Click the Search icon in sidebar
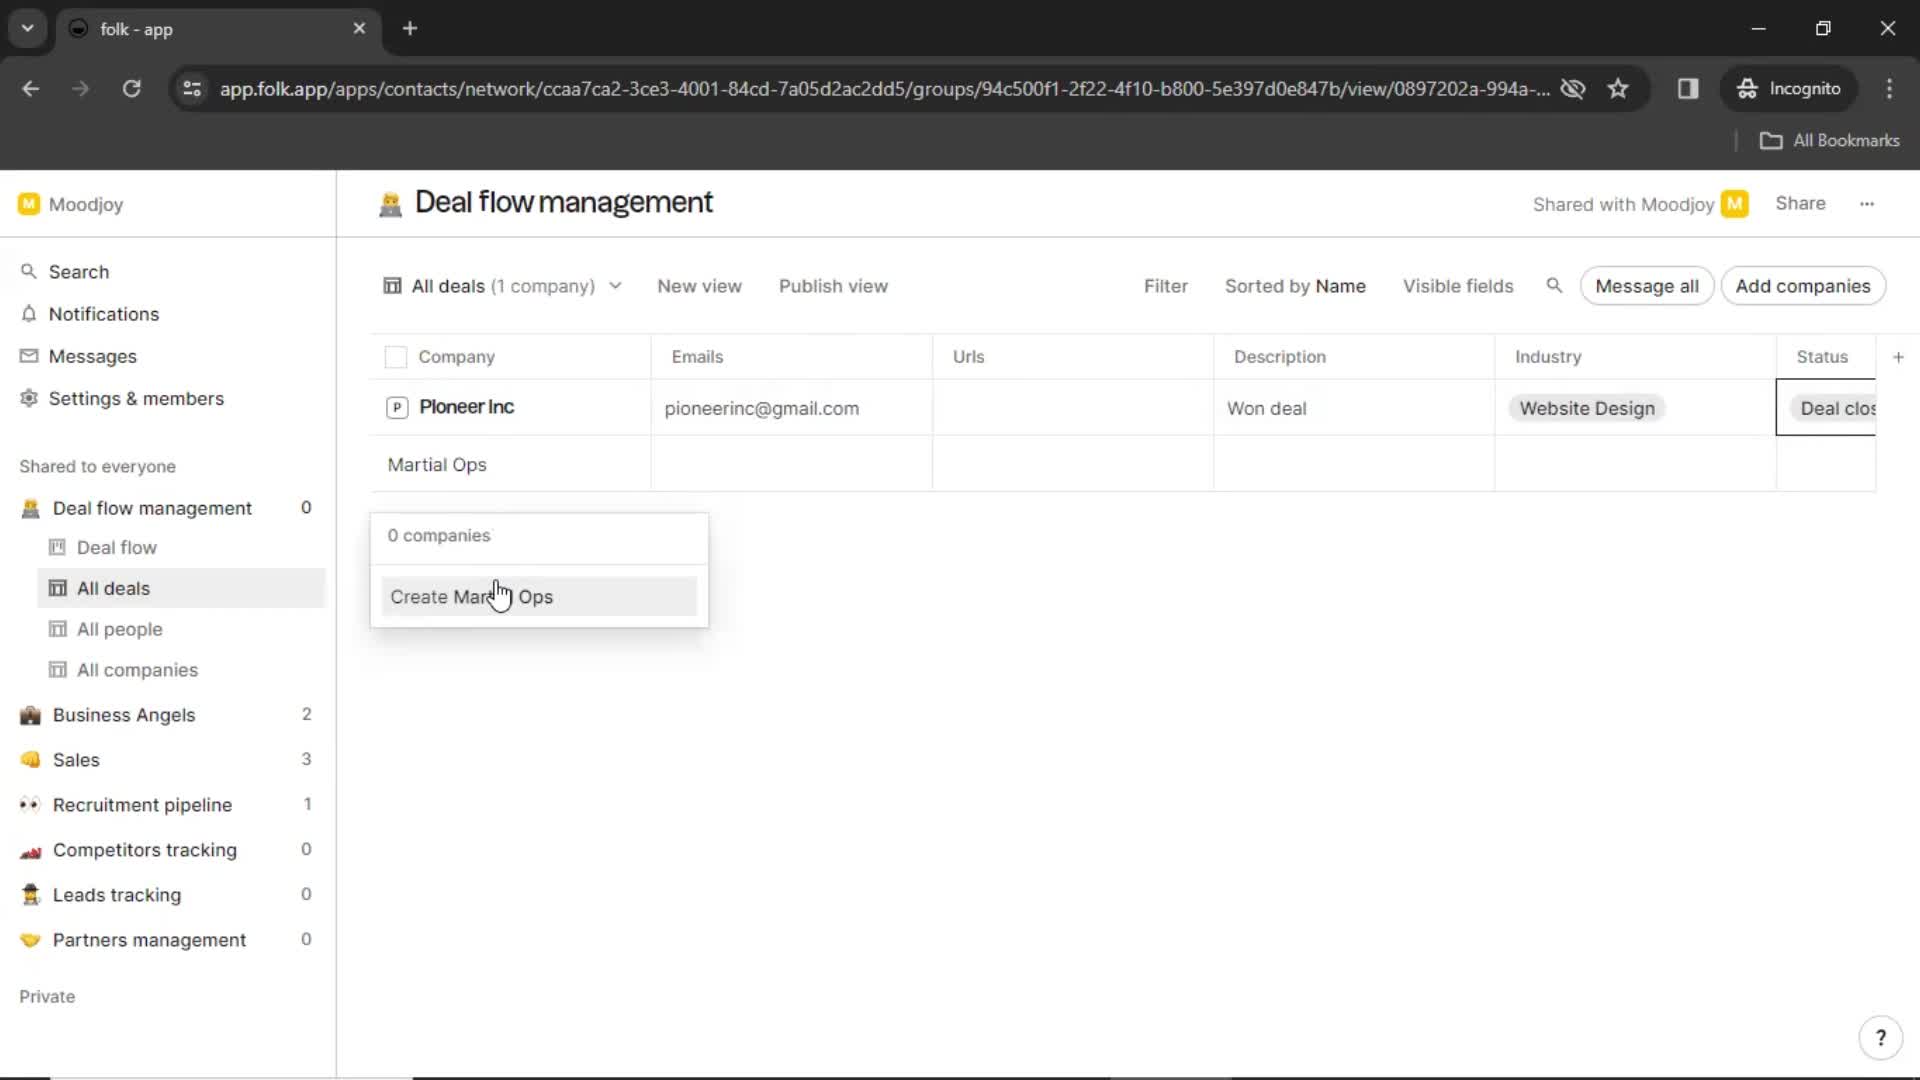This screenshot has width=1920, height=1080. tap(29, 270)
